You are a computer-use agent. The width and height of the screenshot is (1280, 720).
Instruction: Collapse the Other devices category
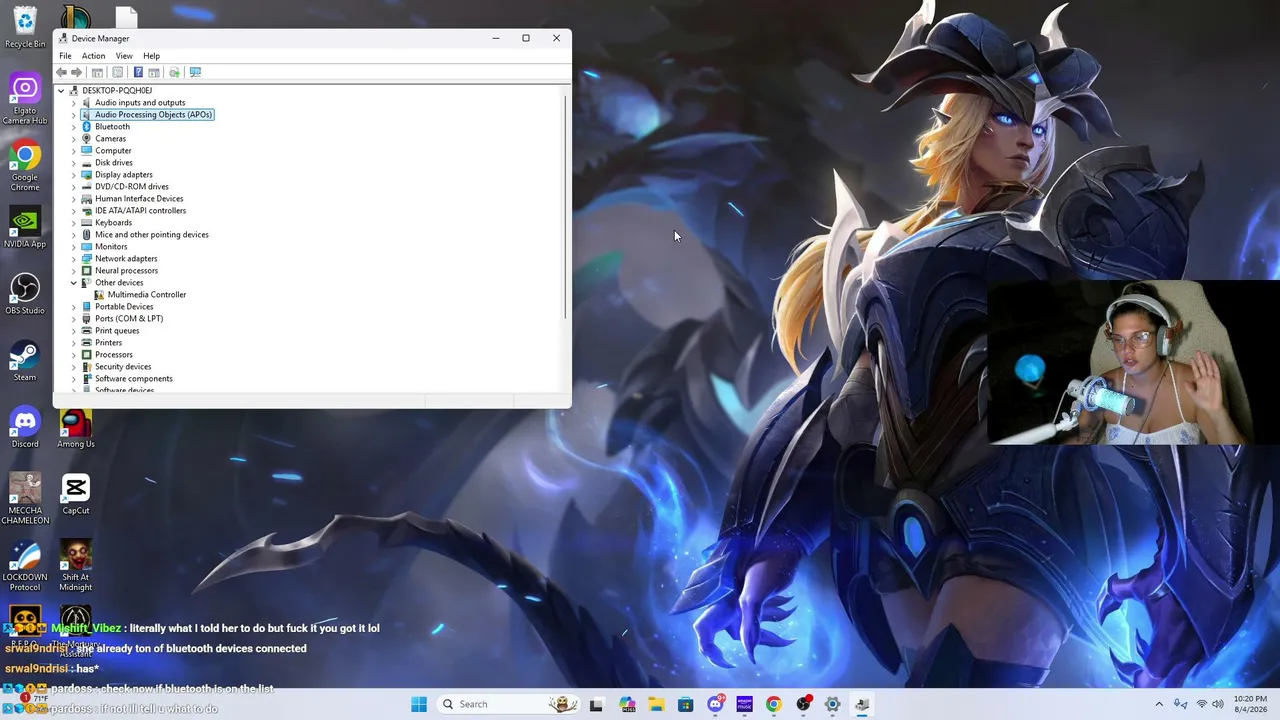[x=73, y=283]
